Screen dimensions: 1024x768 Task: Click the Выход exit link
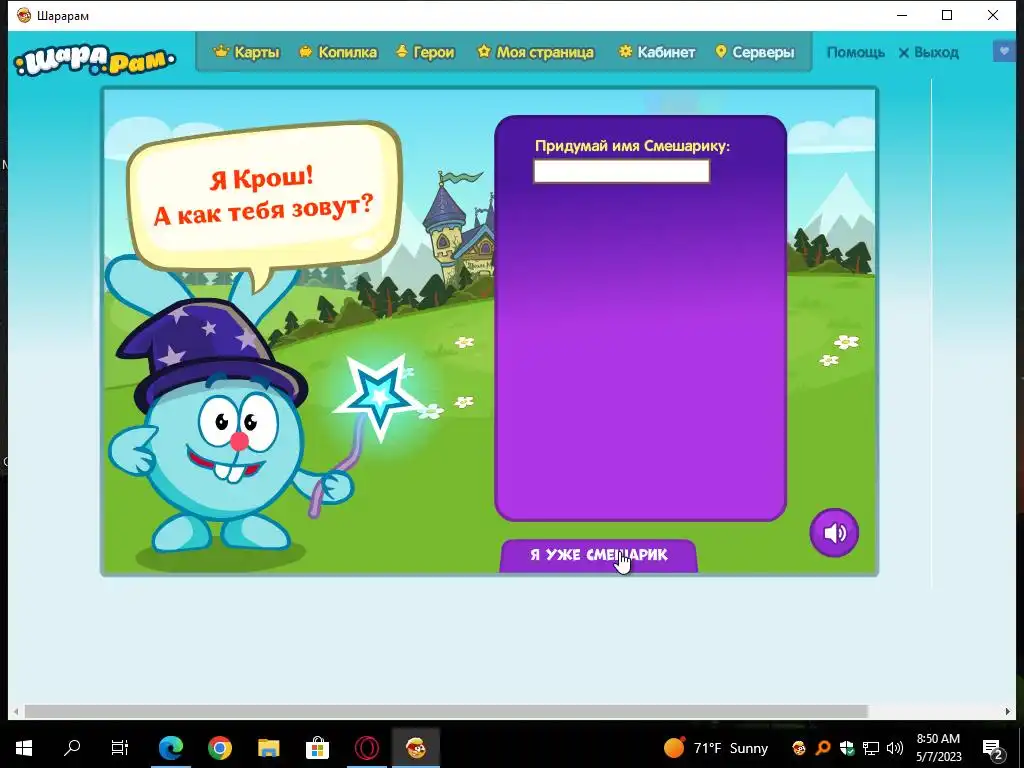[929, 52]
